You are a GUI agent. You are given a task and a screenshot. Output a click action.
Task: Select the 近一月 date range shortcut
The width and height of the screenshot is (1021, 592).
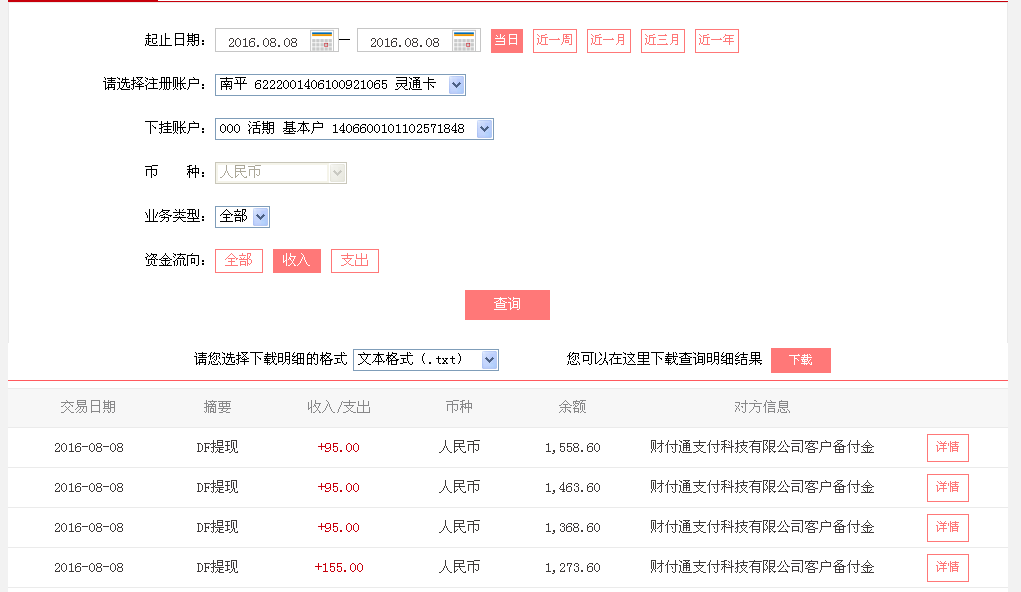tap(608, 40)
